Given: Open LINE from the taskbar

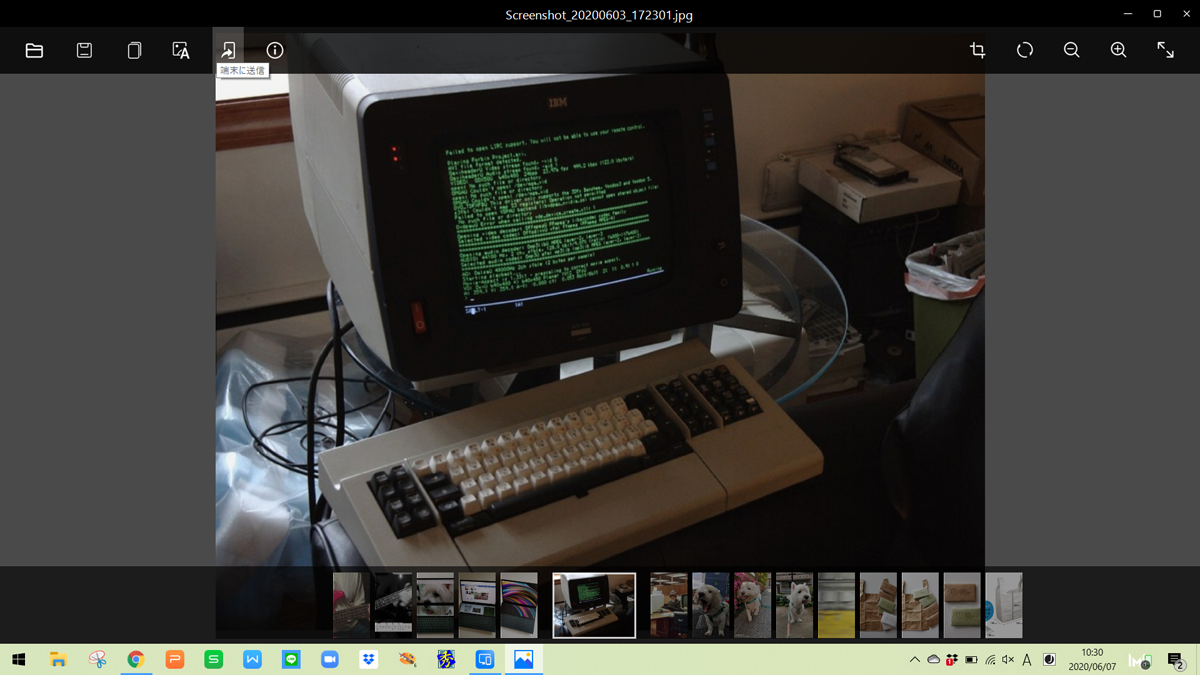Looking at the screenshot, I should (291, 659).
